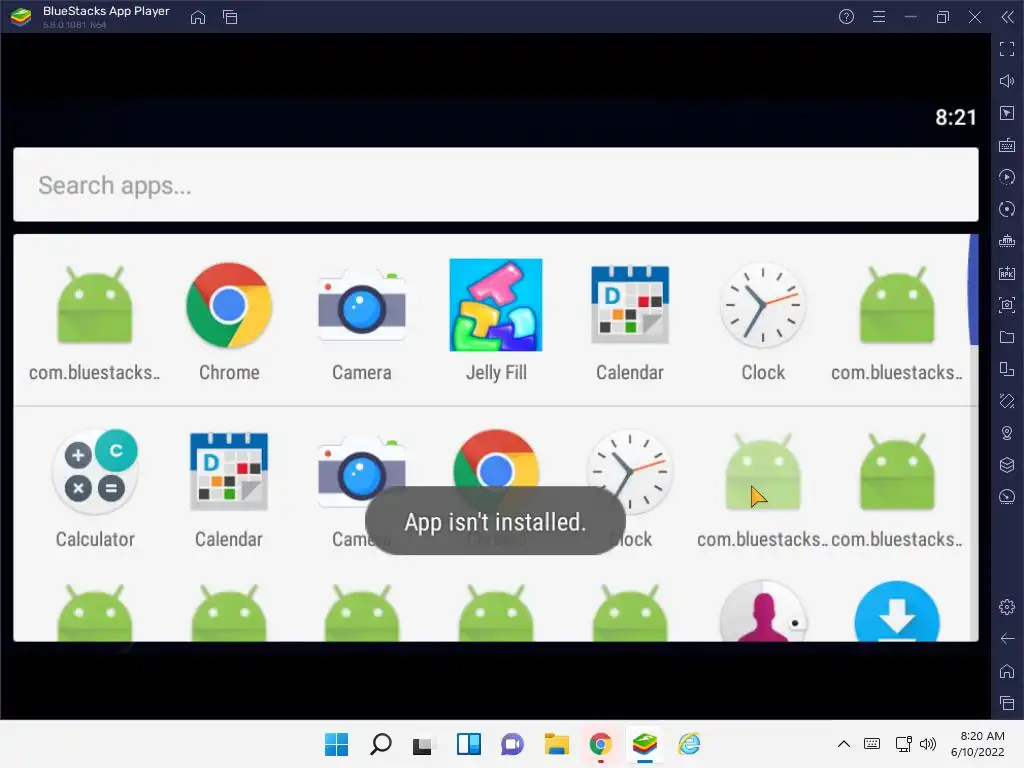Click the touch keyboard icon in the tray
The height and width of the screenshot is (768, 1024).
coord(872,744)
